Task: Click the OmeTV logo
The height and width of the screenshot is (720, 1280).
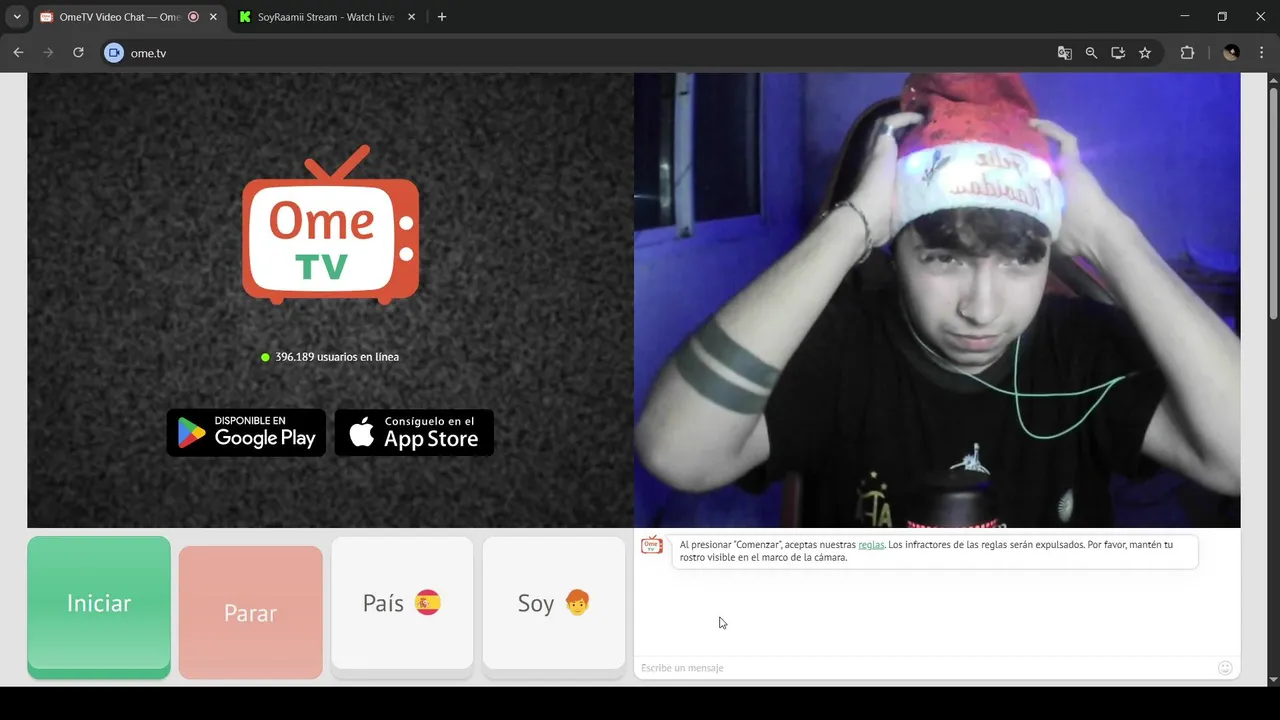Action: pos(331,225)
